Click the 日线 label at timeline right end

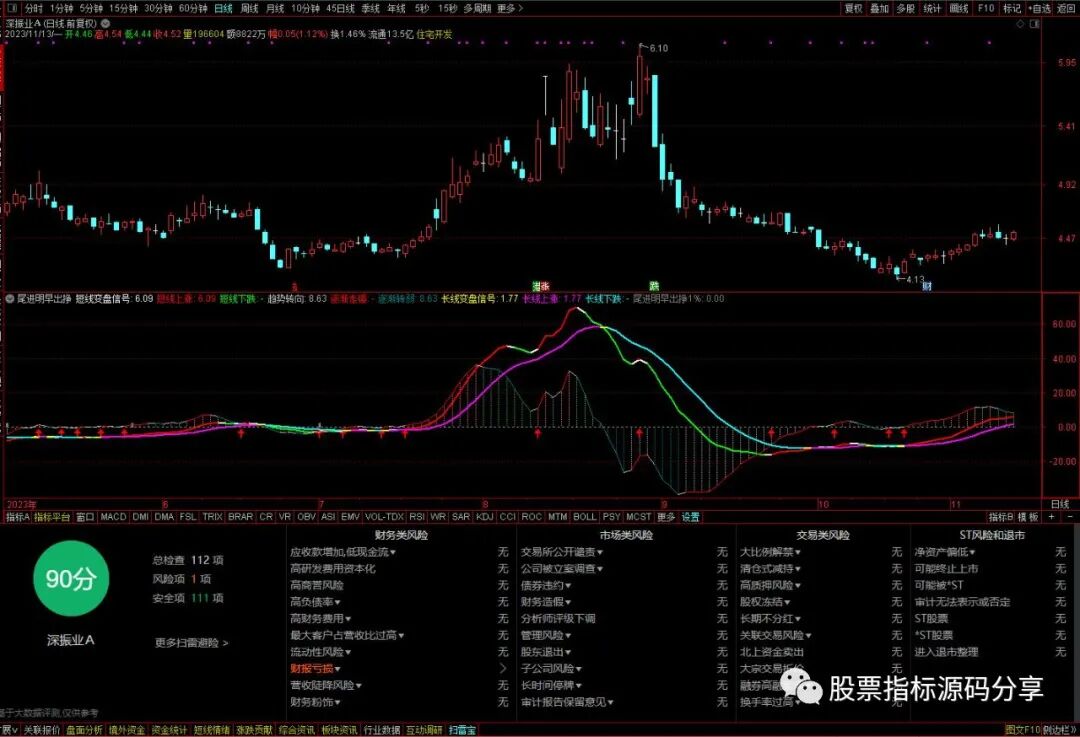coord(1061,504)
